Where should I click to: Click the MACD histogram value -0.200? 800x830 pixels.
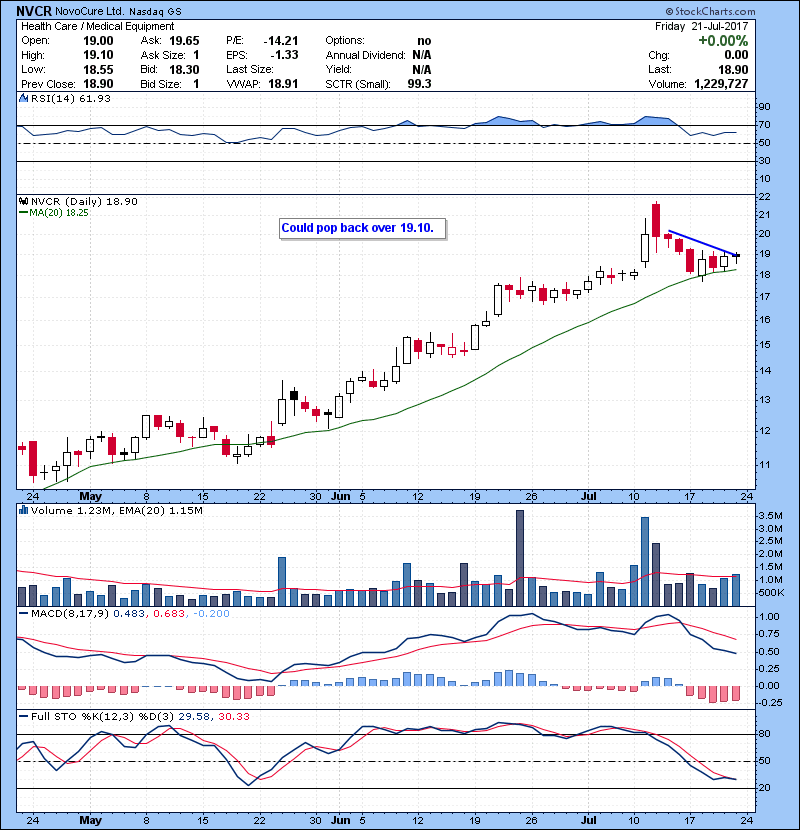[211, 614]
